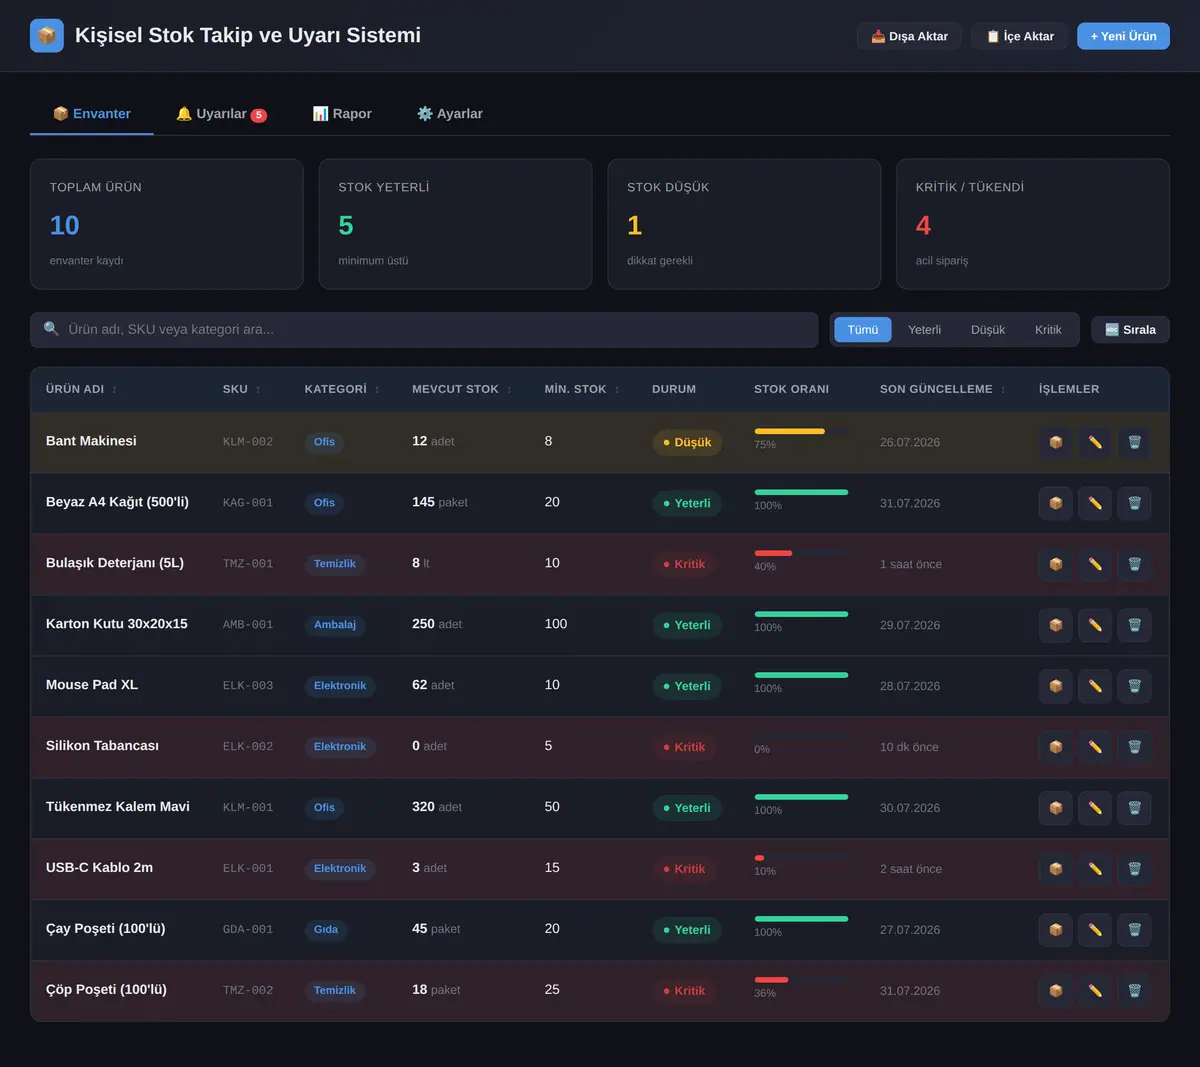Select the Tümü filter option
This screenshot has width=1200, height=1067.
(863, 330)
